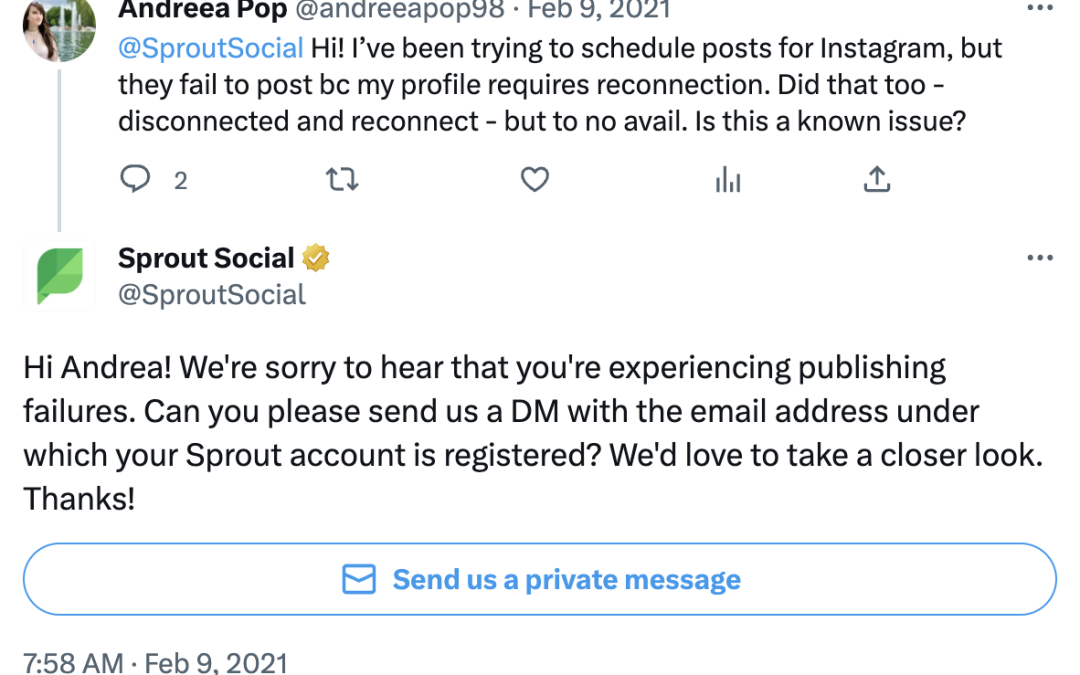The width and height of the screenshot is (1080, 675).
Task: Click the blue @SproutSocial mention link
Action: (211, 48)
